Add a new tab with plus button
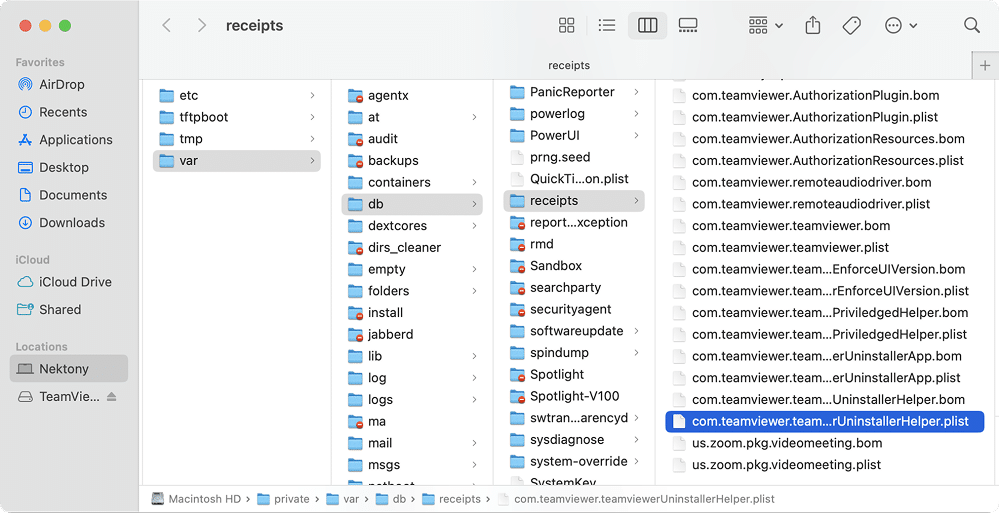The width and height of the screenshot is (999, 513). [985, 66]
